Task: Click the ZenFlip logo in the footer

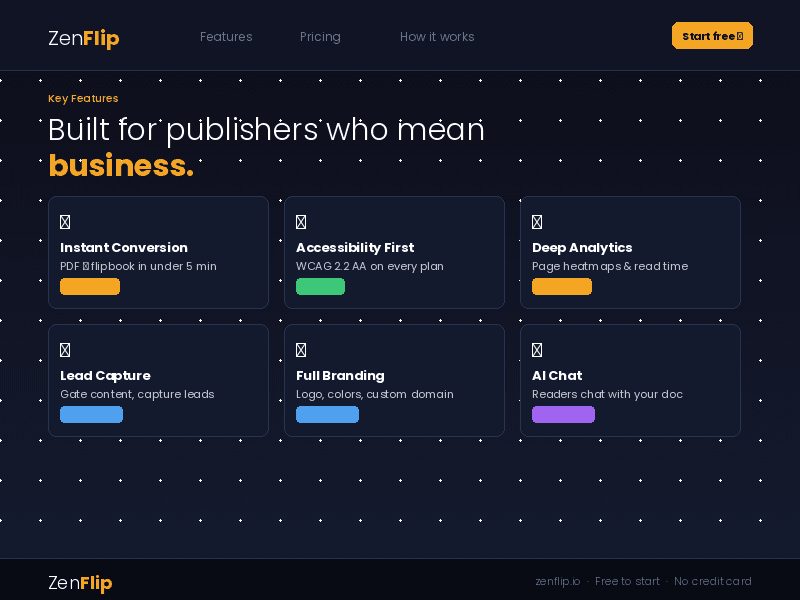Action: [x=80, y=583]
